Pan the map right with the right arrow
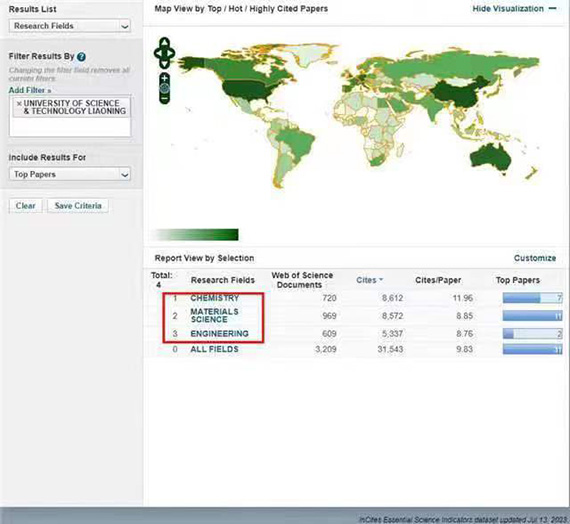This screenshot has width=570, height=524. (x=171, y=53)
